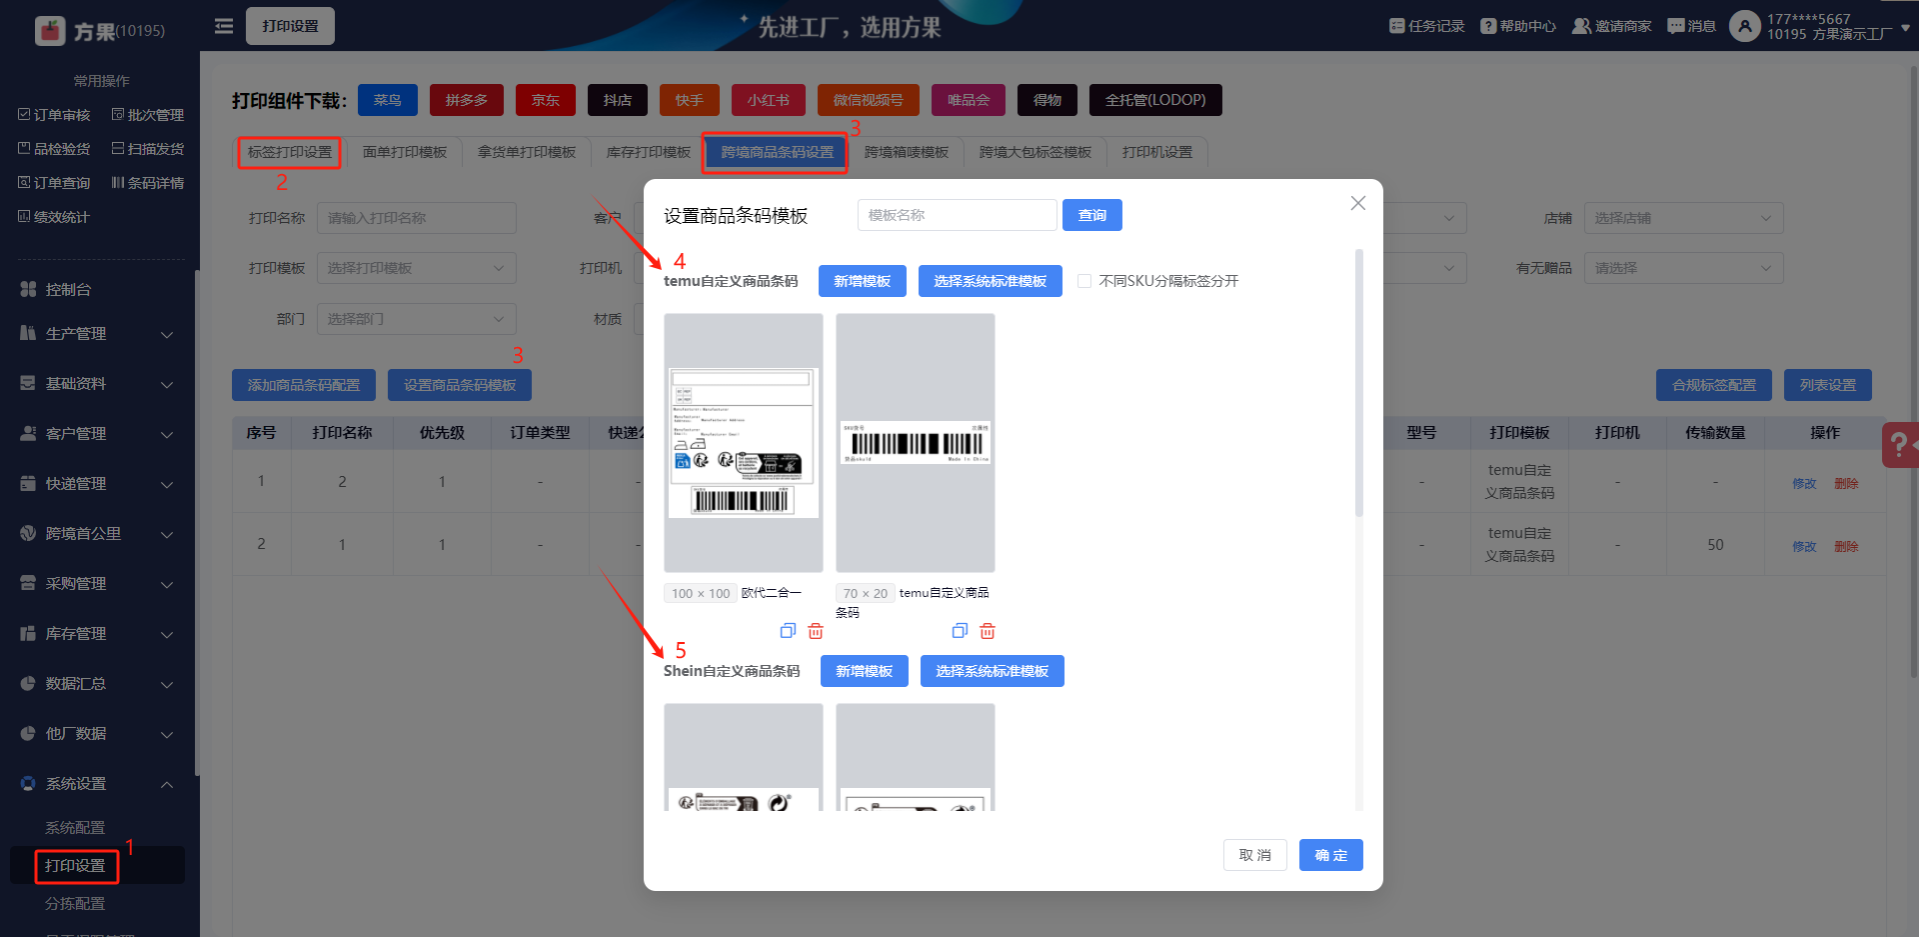1920x937 pixels.
Task: Expand the 采购管理 sidebar chevron
Action: point(167,584)
